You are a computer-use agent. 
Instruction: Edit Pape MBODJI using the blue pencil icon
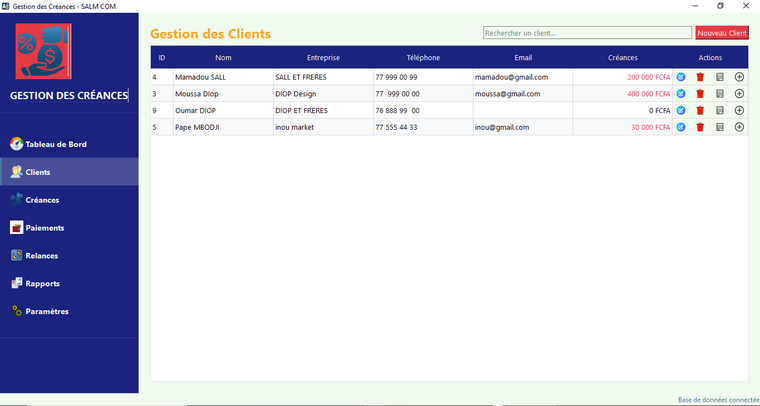(x=681, y=127)
